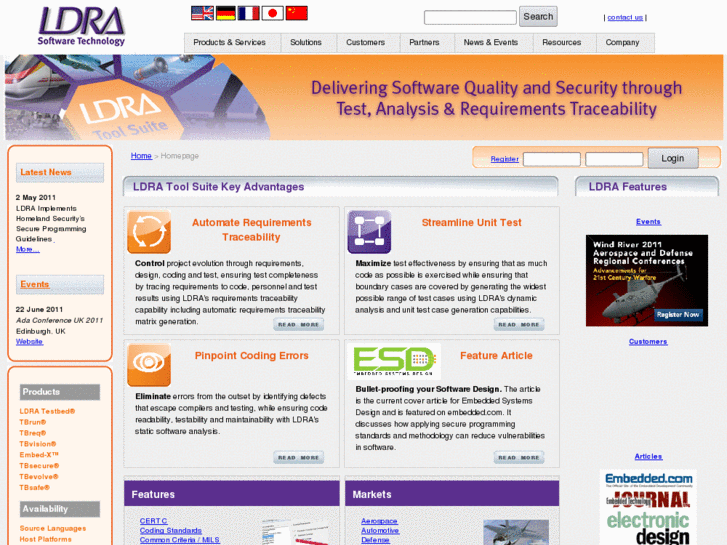This screenshot has width=727, height=545.
Task: Read more about Pinpoint Coding Errors
Action: tap(299, 458)
